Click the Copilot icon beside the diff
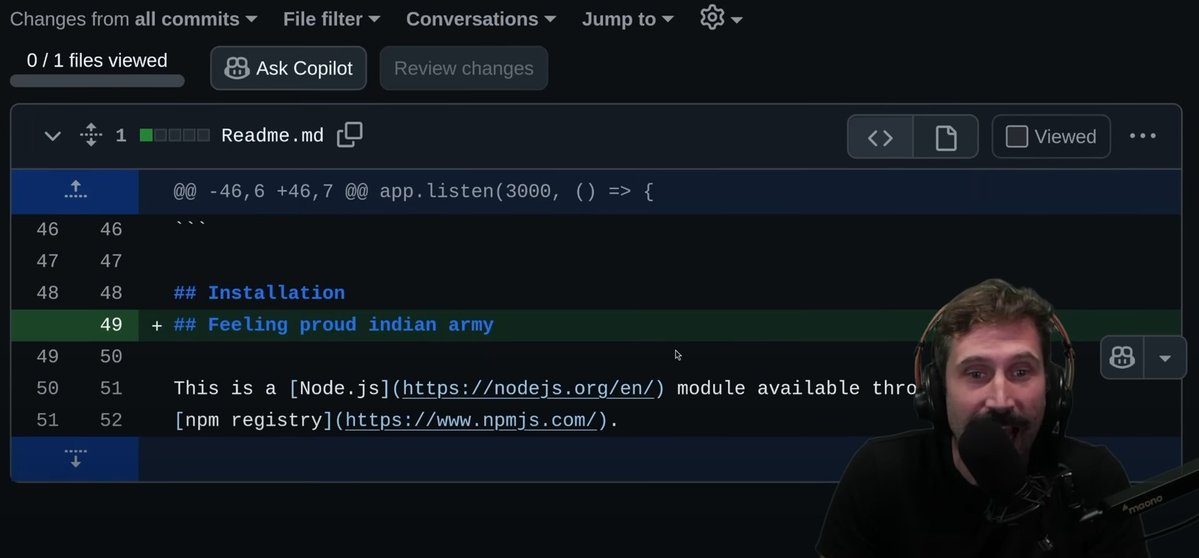Screen dimensions: 1199x558 pos(1122,357)
